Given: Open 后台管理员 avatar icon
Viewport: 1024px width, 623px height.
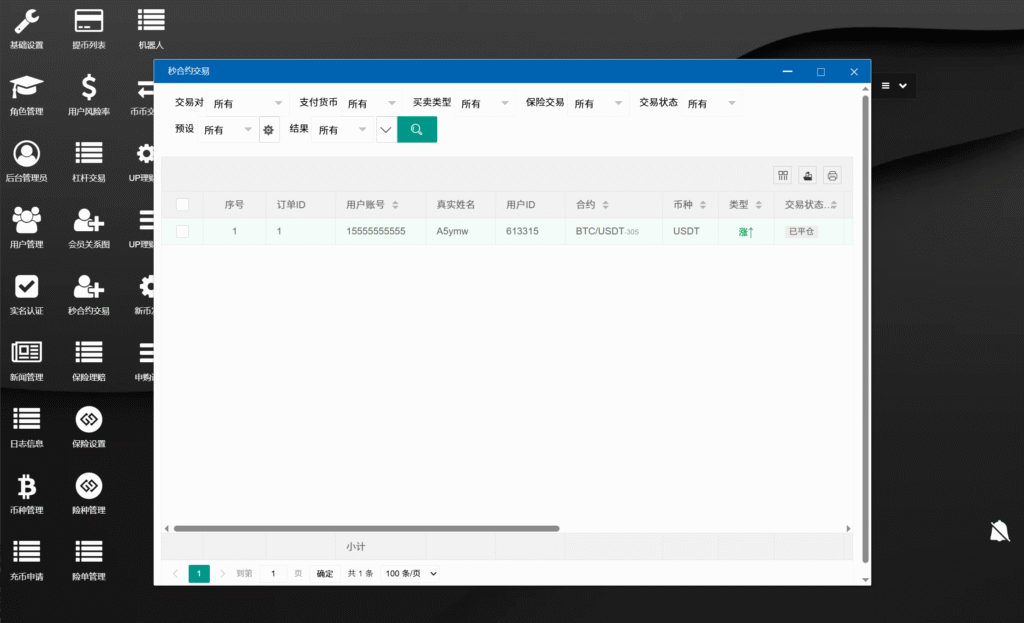Looking at the screenshot, I should tap(27, 154).
